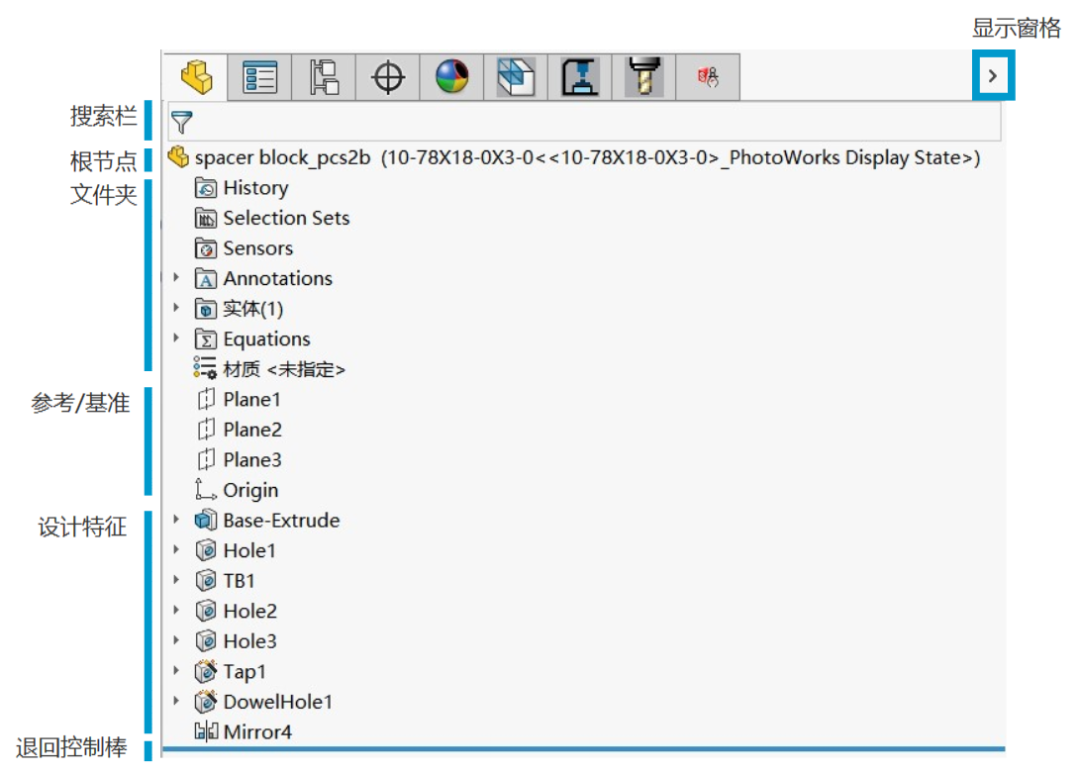This screenshot has width=1080, height=773.
Task: Open the DimXpertManager crosshair tab
Action: click(x=388, y=77)
